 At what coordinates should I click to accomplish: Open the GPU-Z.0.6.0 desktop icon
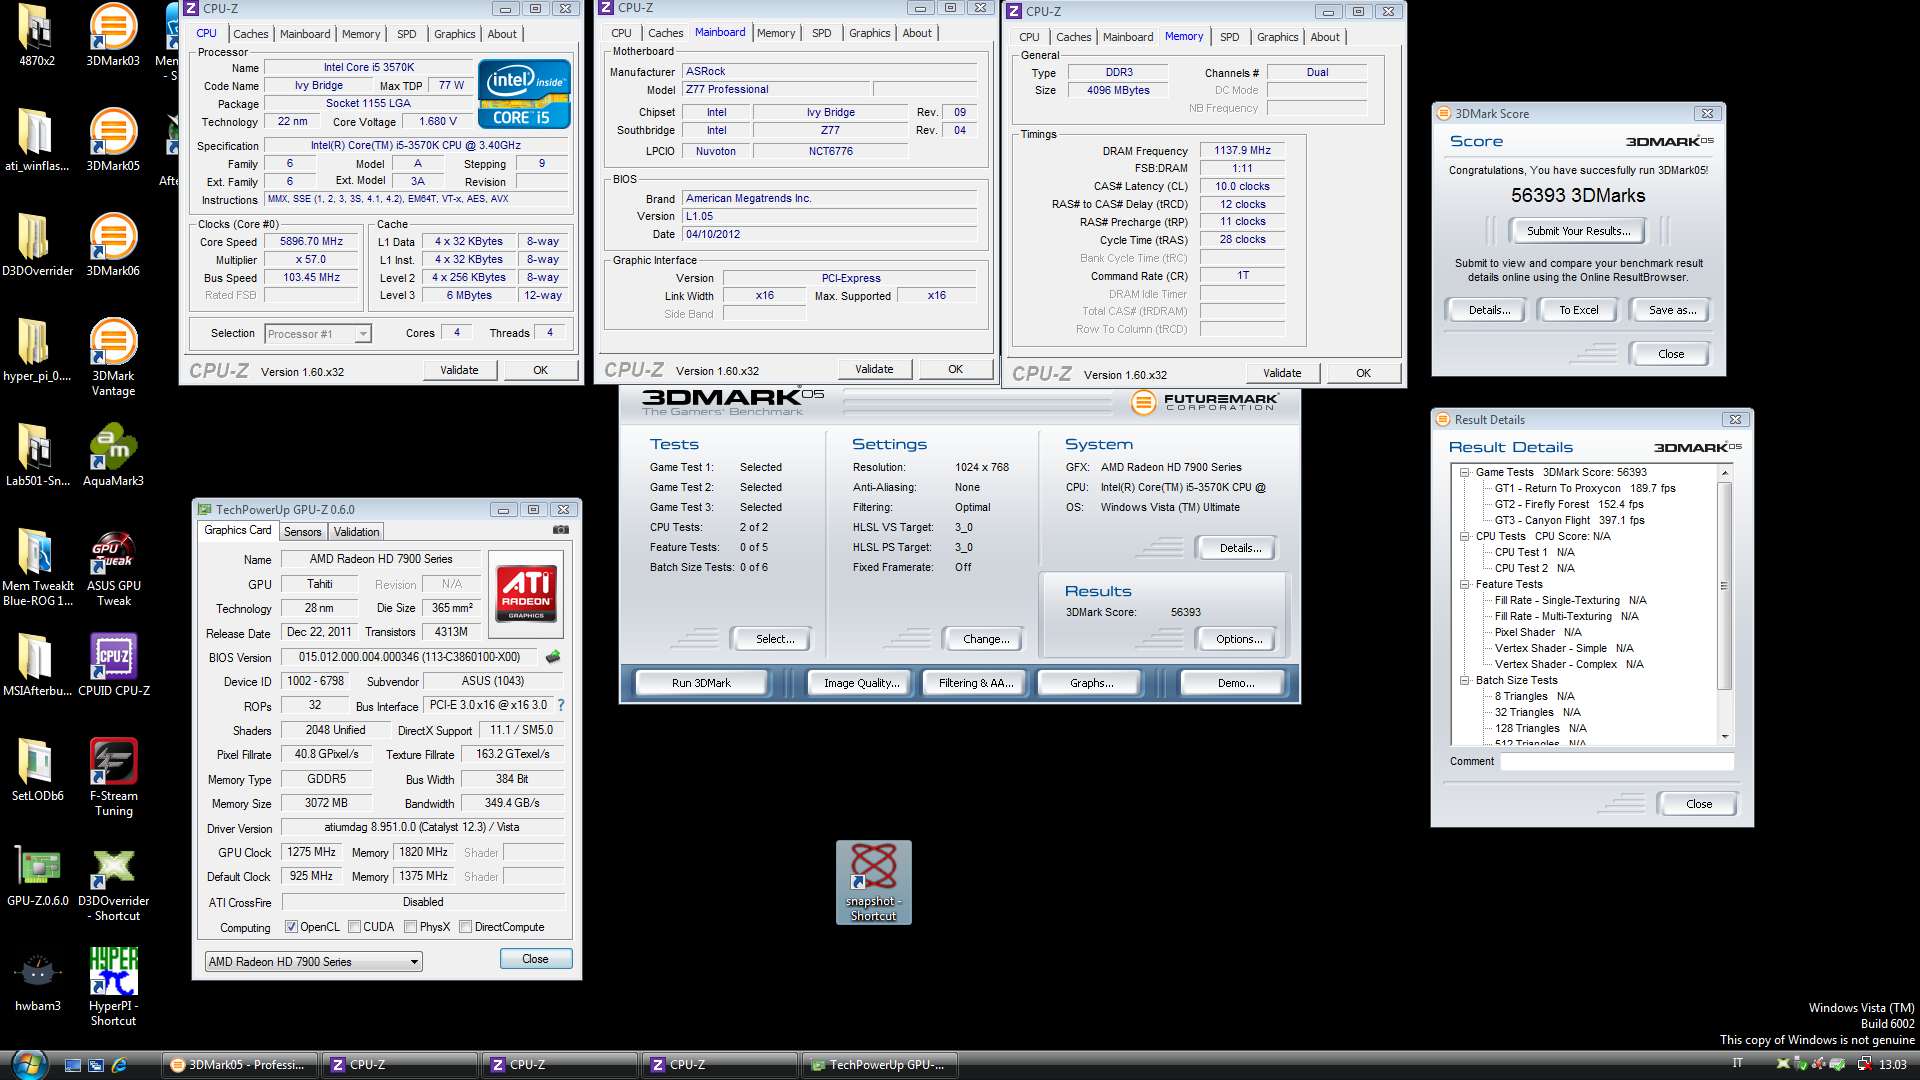point(37,875)
